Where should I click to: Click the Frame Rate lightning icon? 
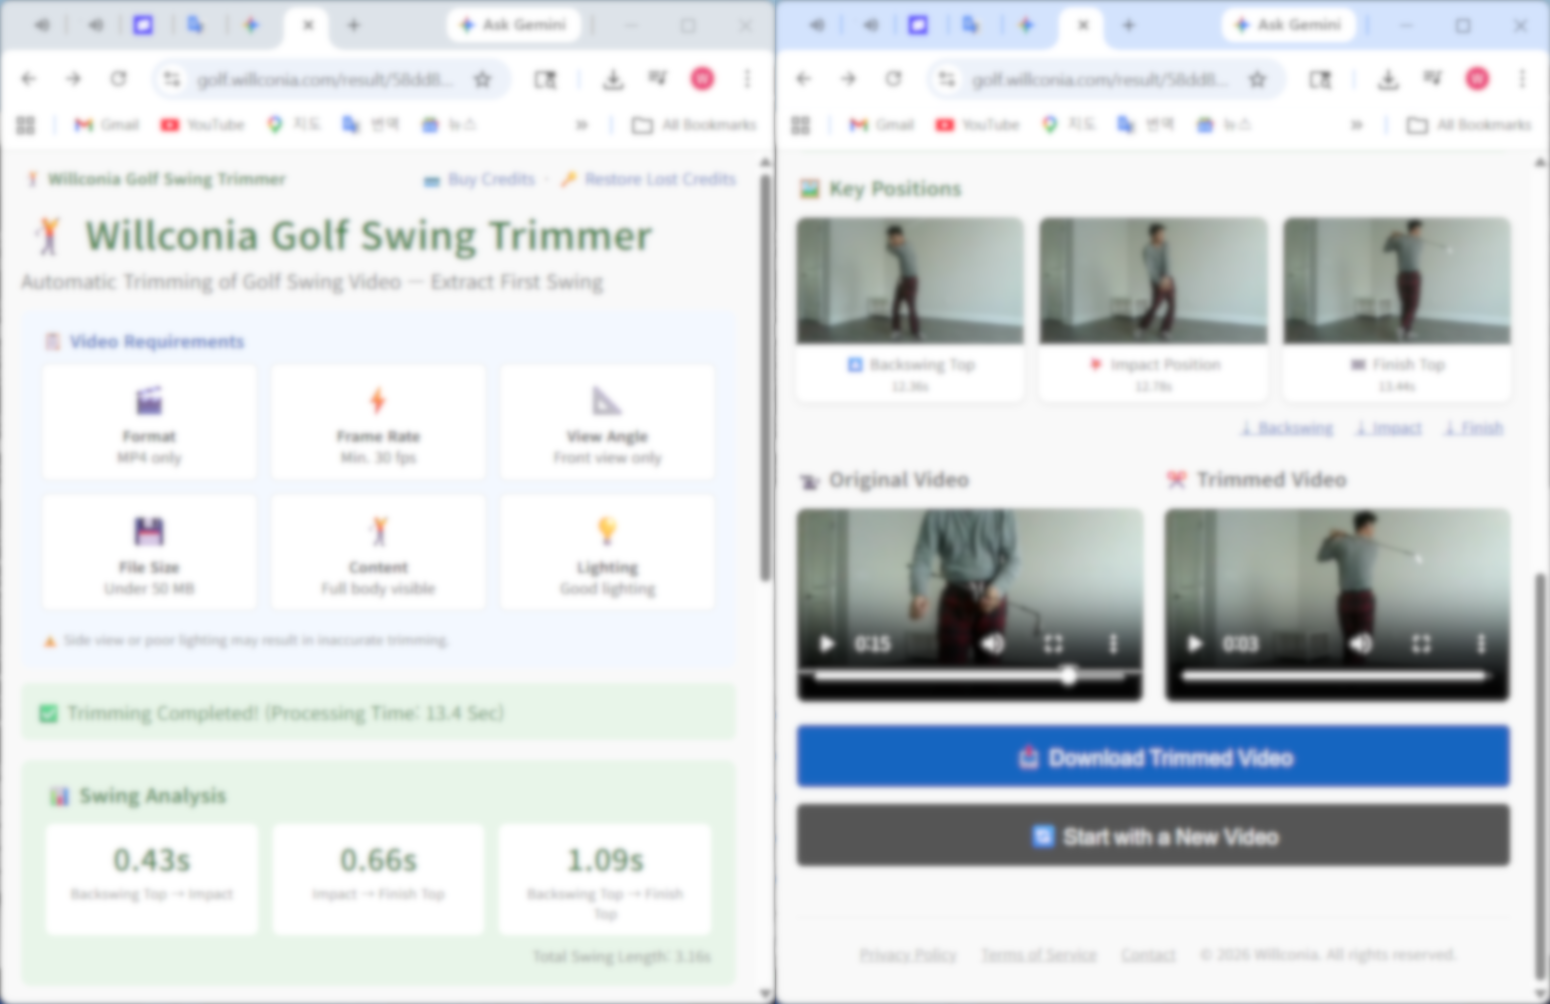pos(378,401)
